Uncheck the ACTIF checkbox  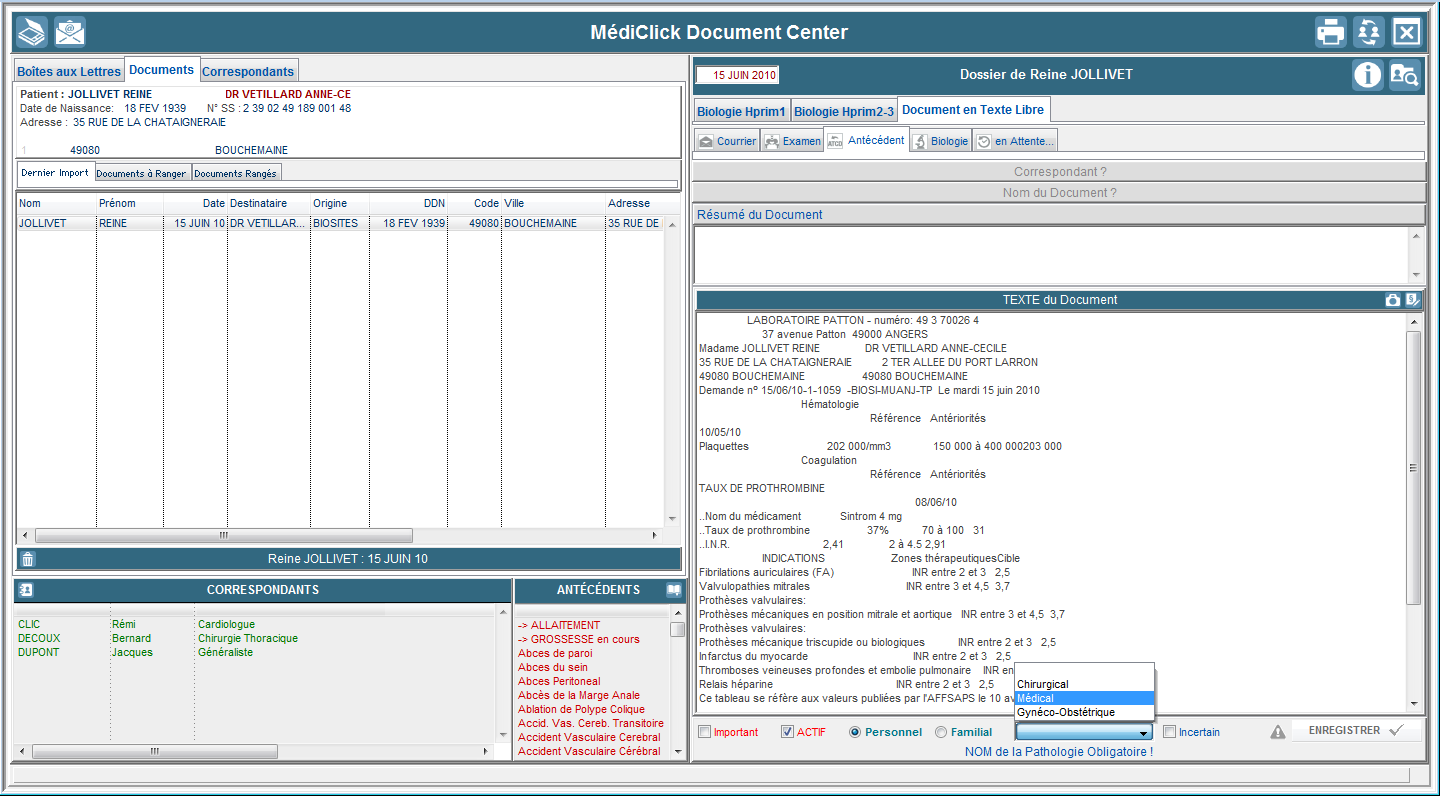[787, 732]
